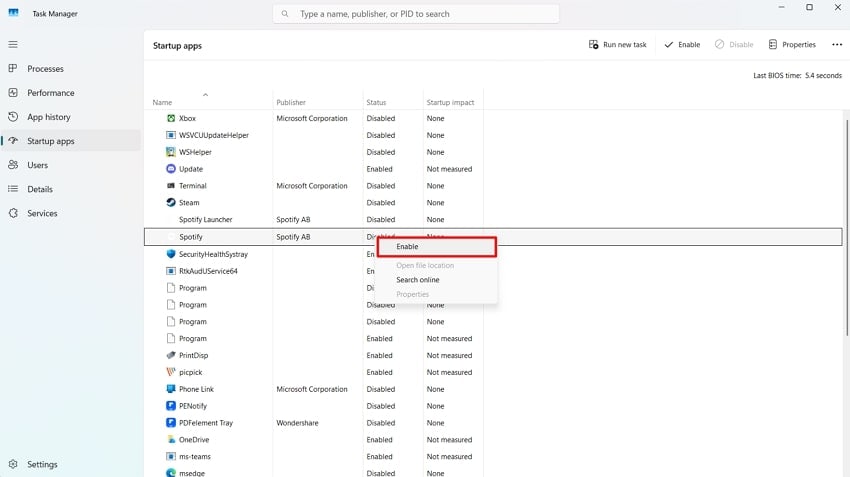Open the App history tab
The width and height of the screenshot is (850, 477).
[71, 117]
